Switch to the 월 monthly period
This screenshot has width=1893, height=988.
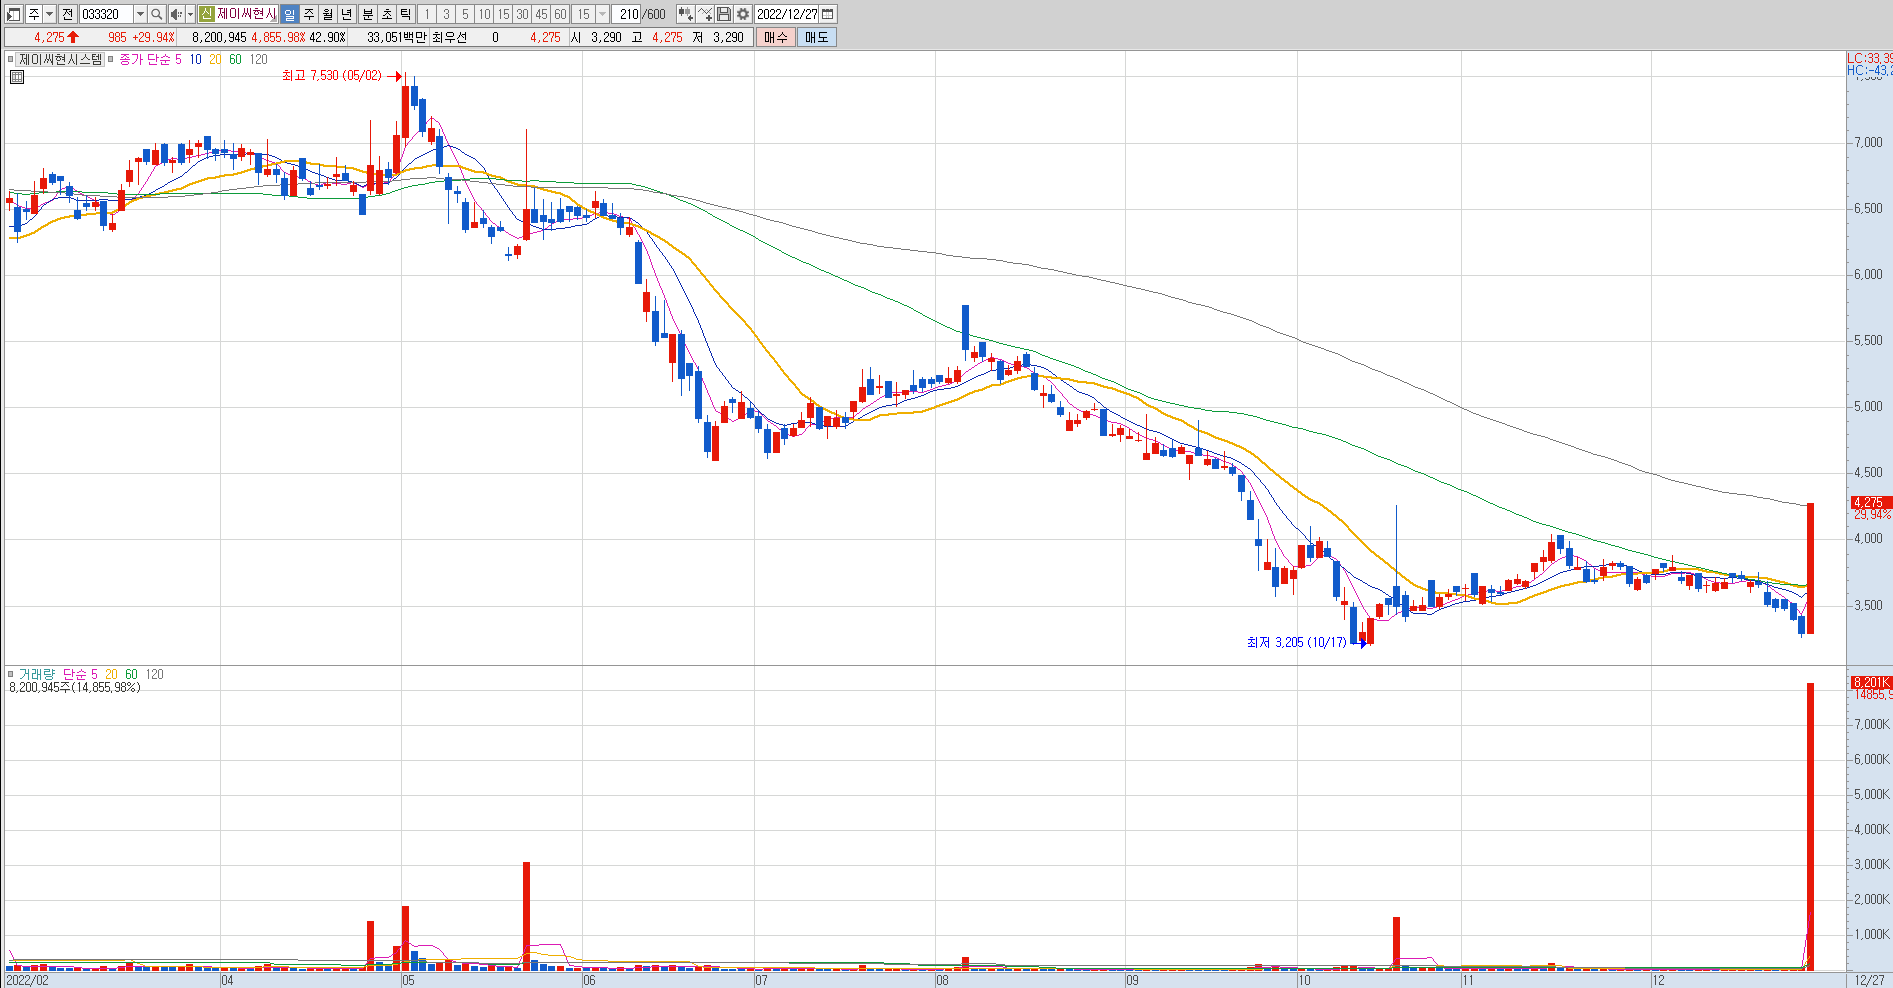328,14
